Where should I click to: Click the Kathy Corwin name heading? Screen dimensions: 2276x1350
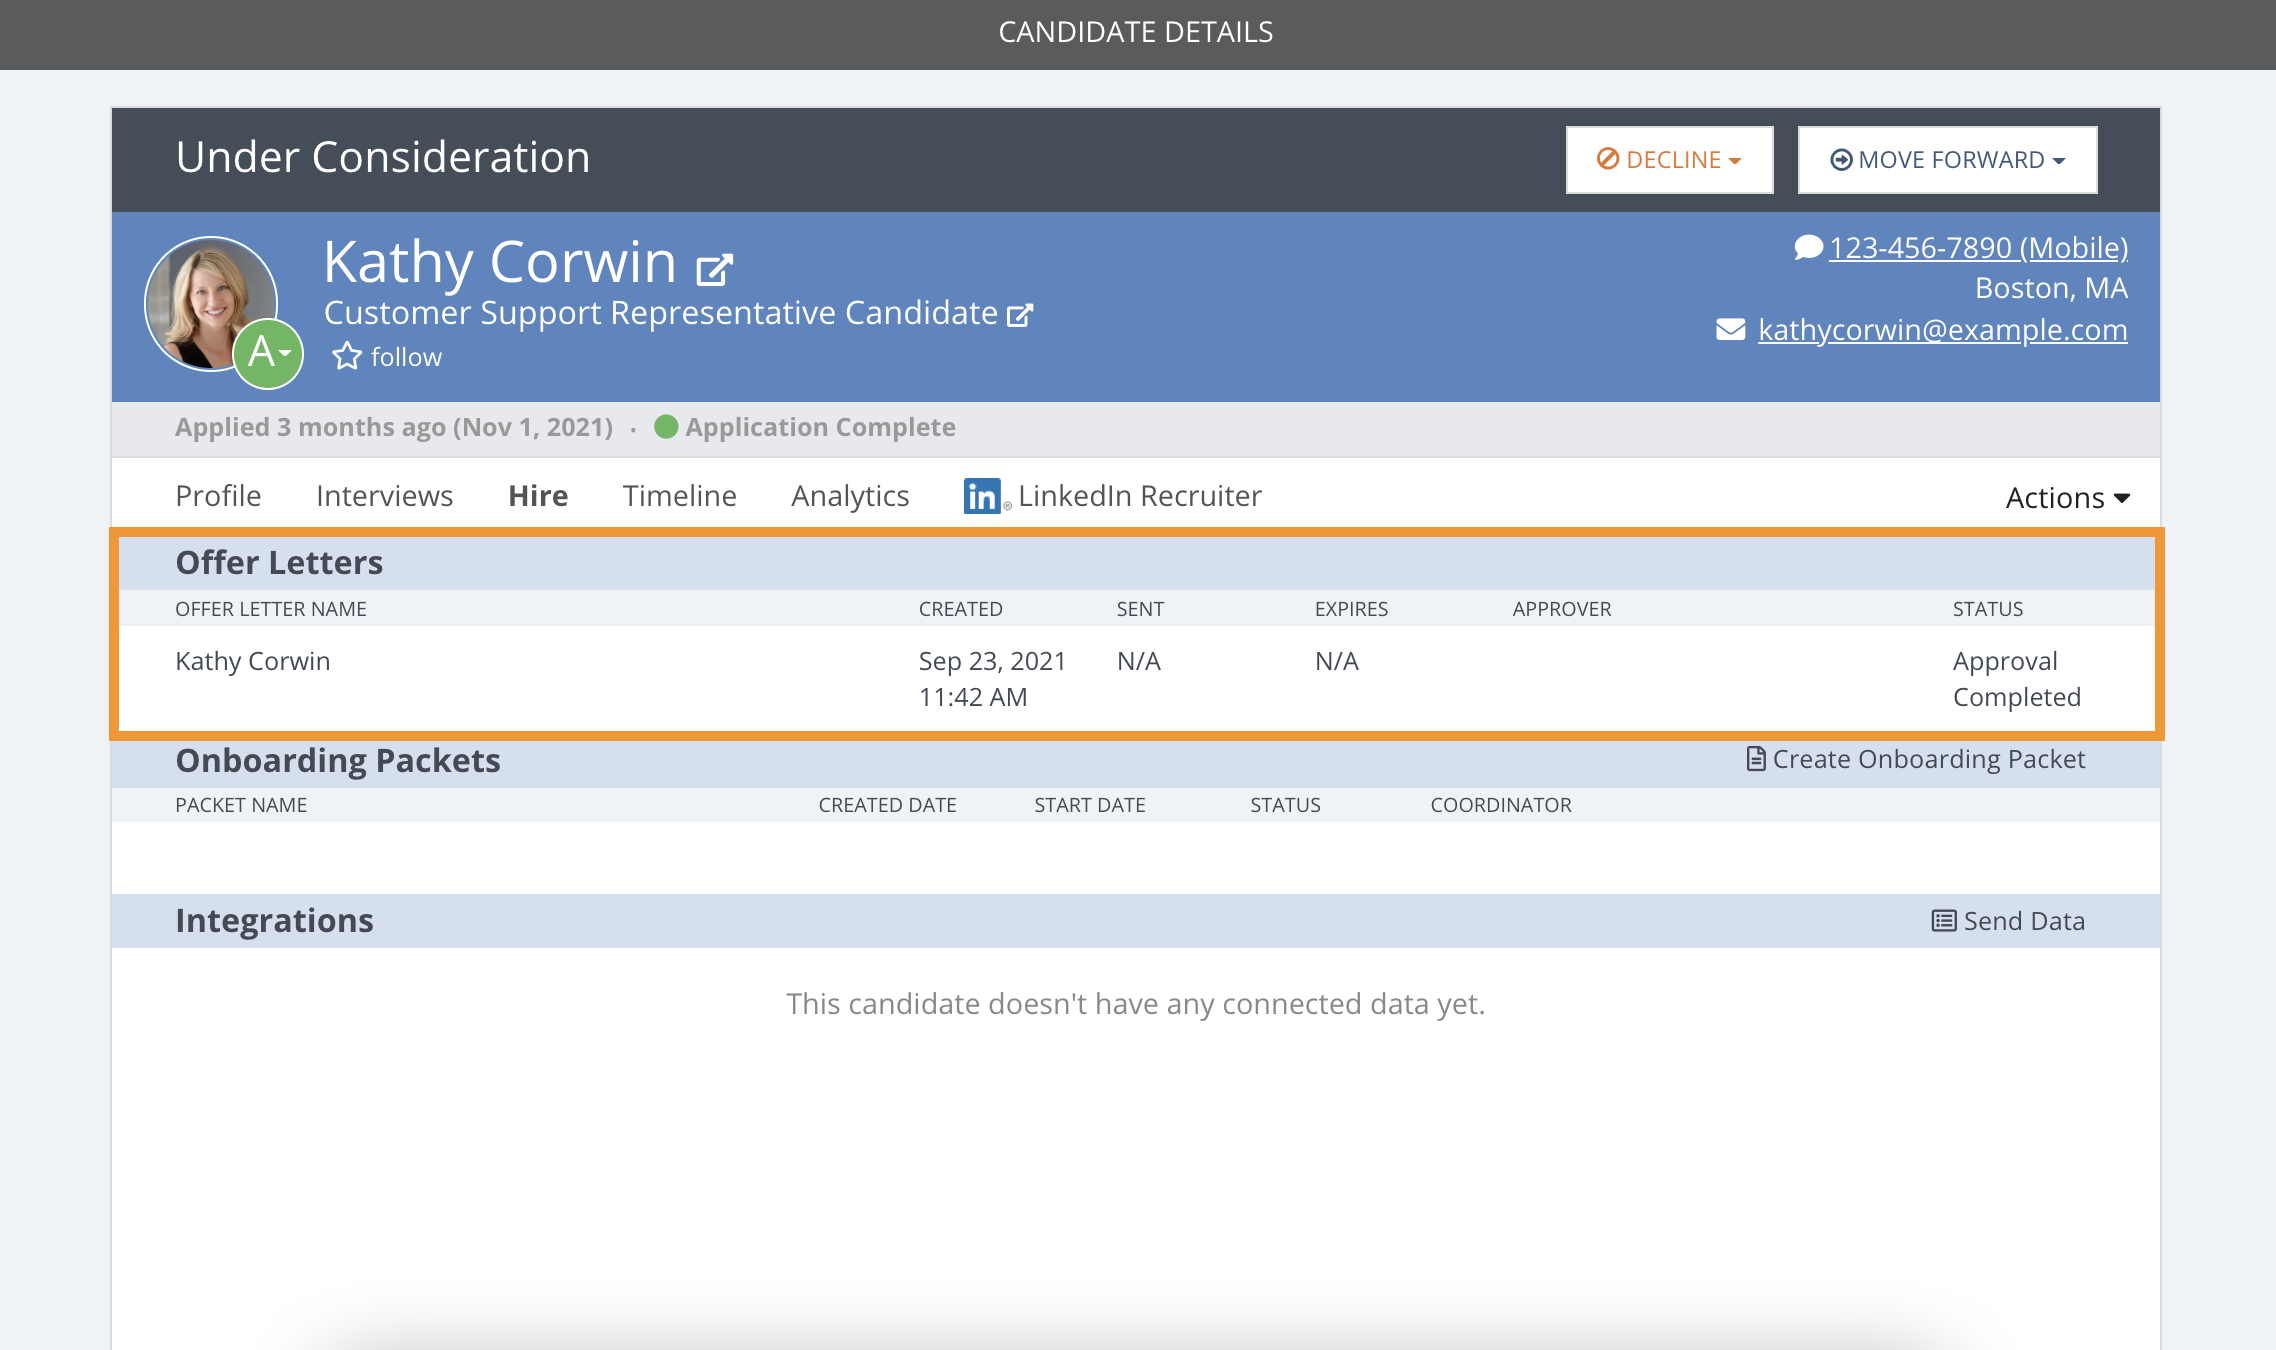pos(500,262)
